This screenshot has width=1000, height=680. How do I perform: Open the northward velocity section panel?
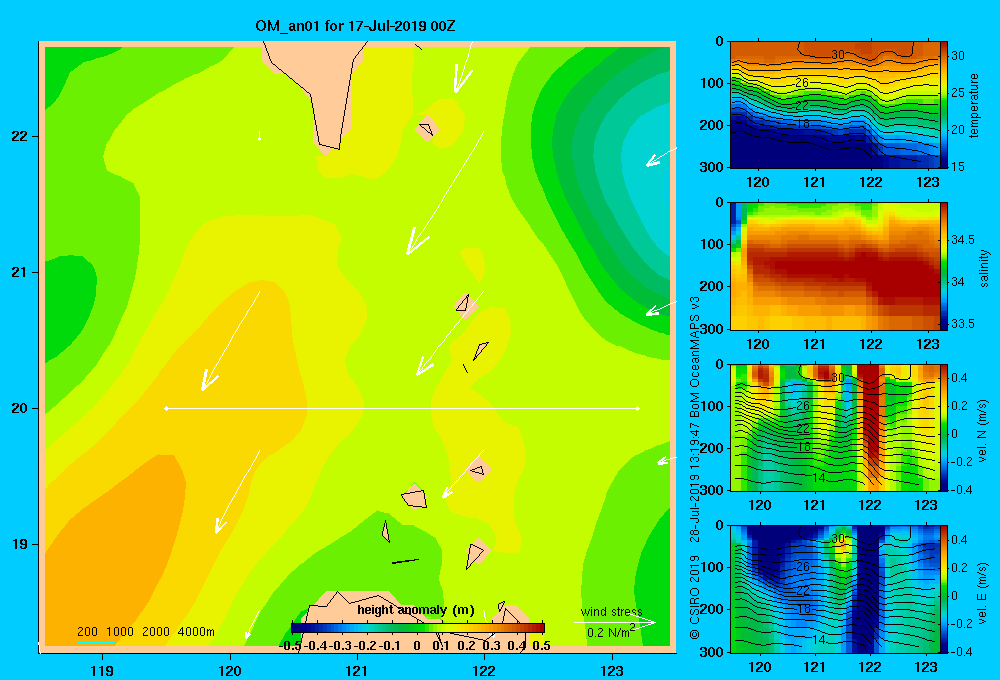[835, 427]
